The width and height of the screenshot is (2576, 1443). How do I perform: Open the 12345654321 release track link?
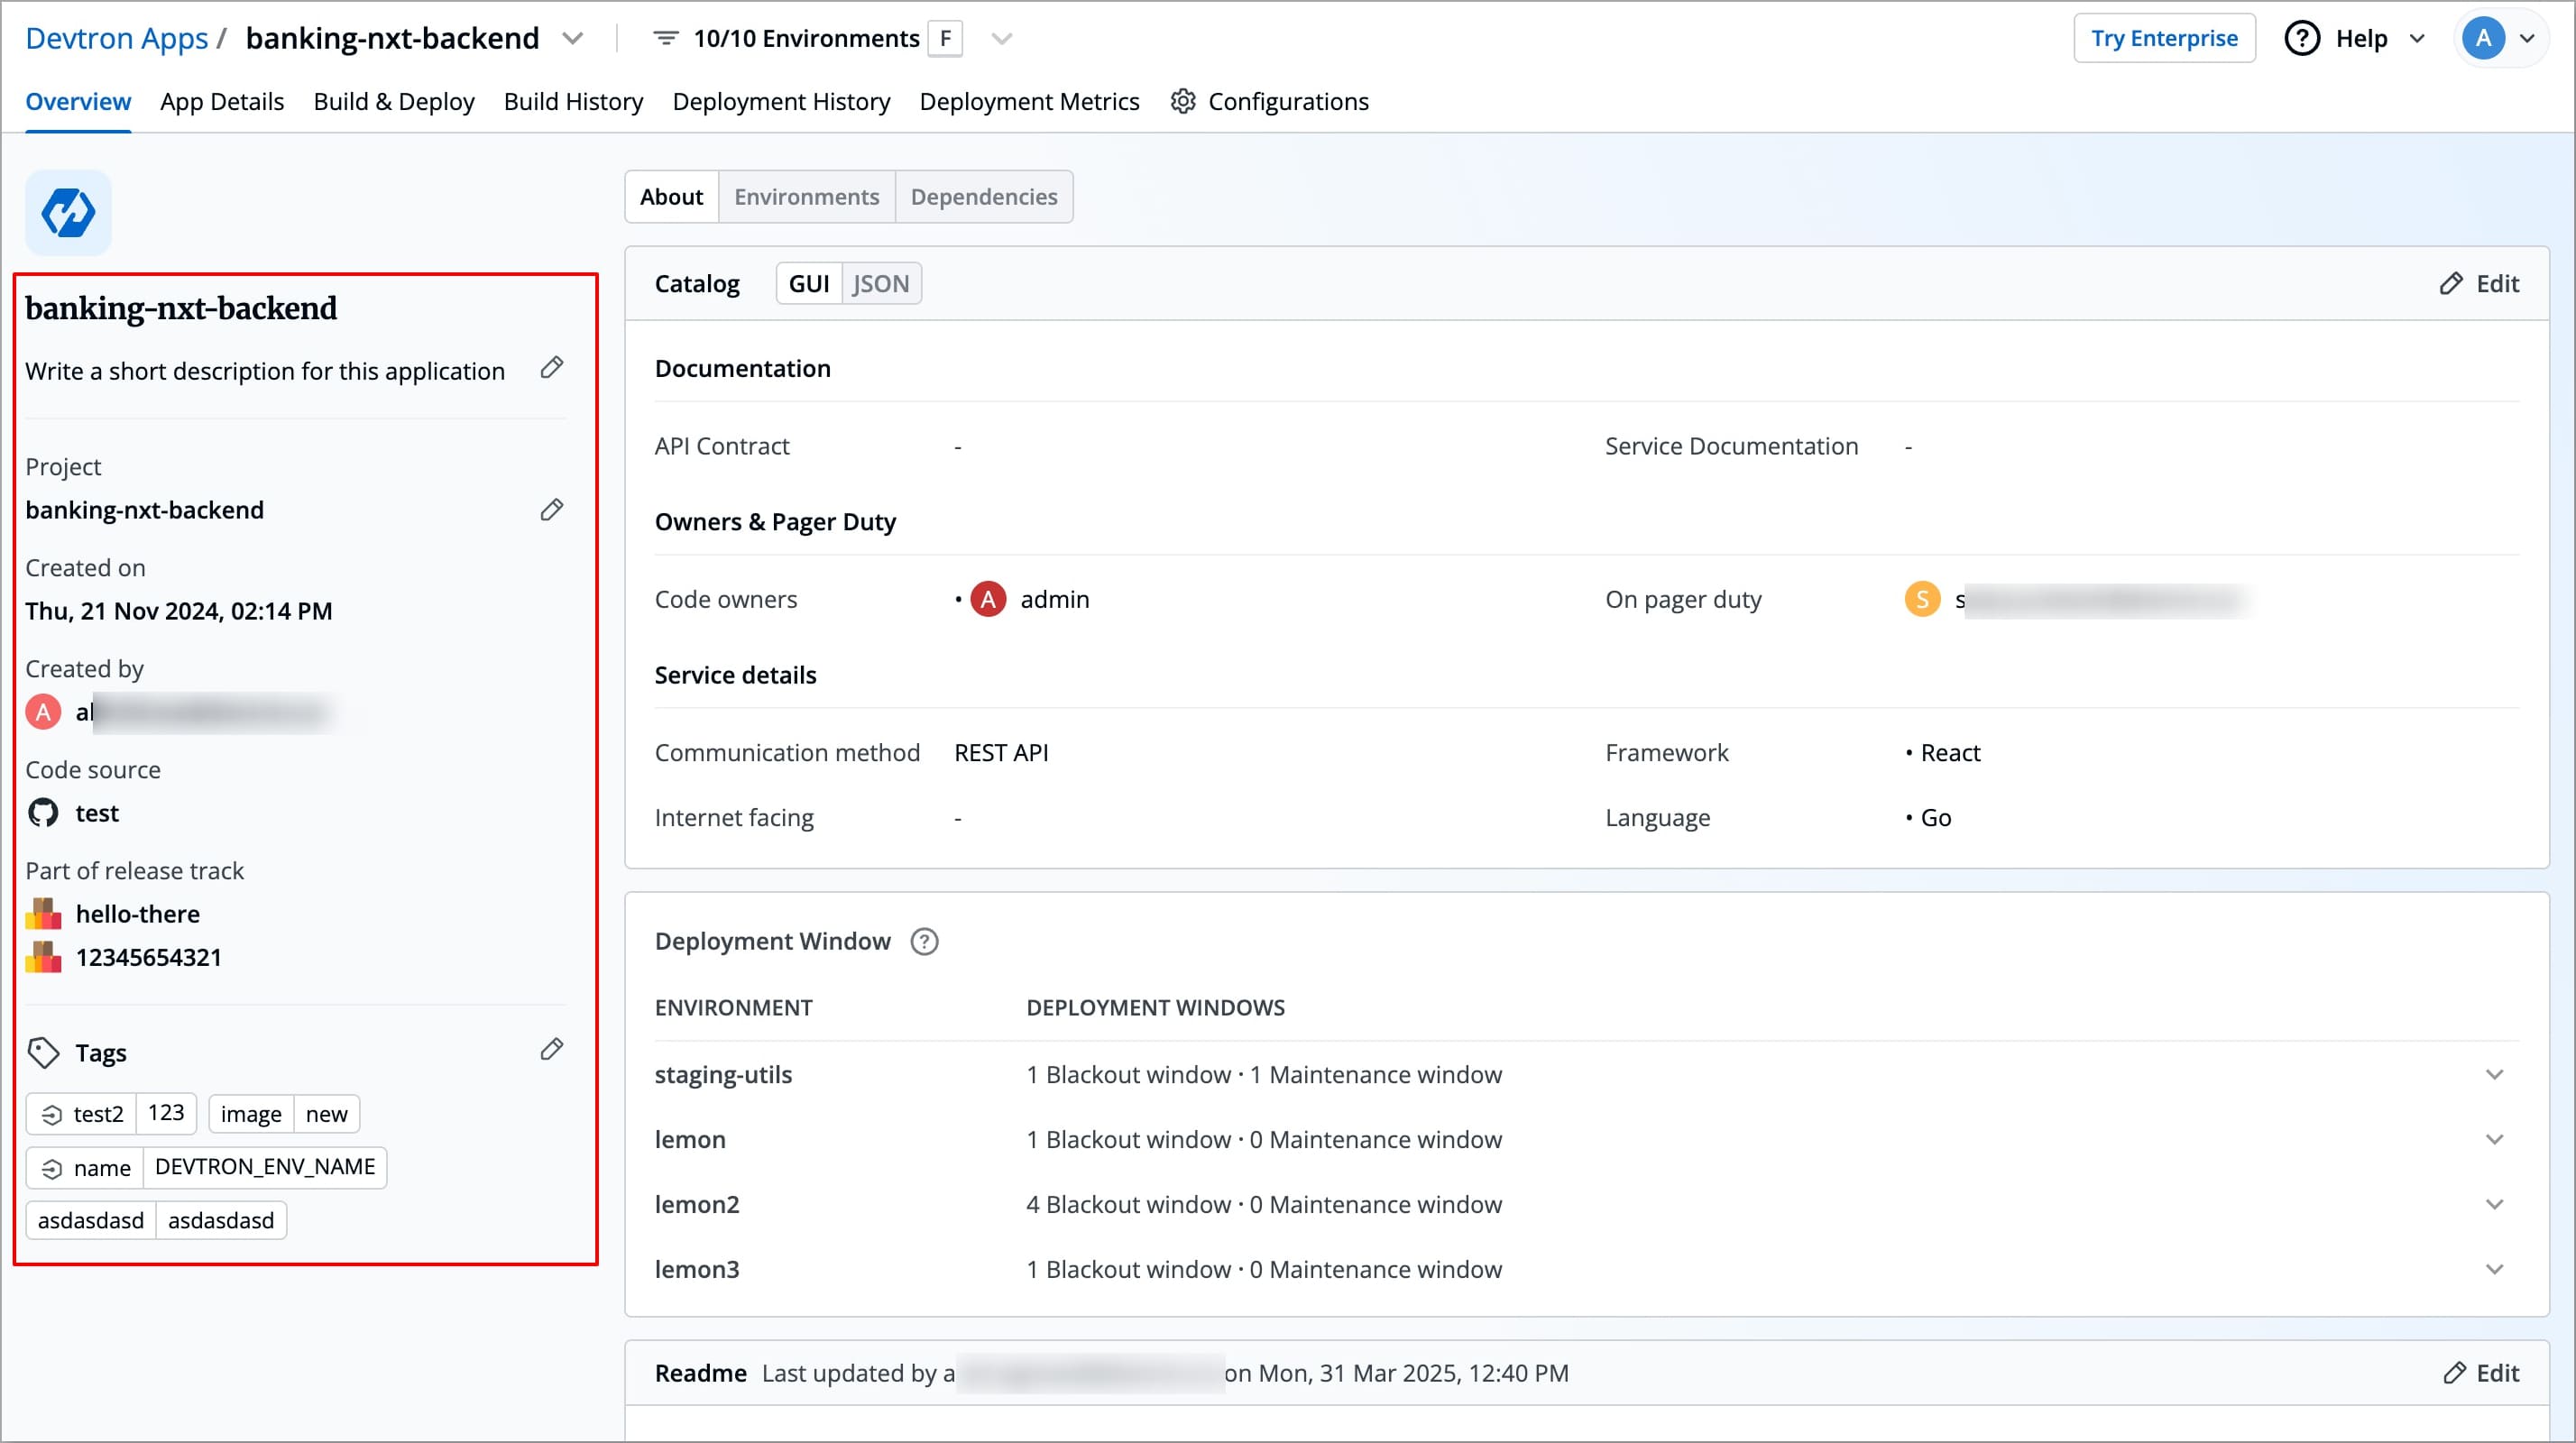coord(149,957)
